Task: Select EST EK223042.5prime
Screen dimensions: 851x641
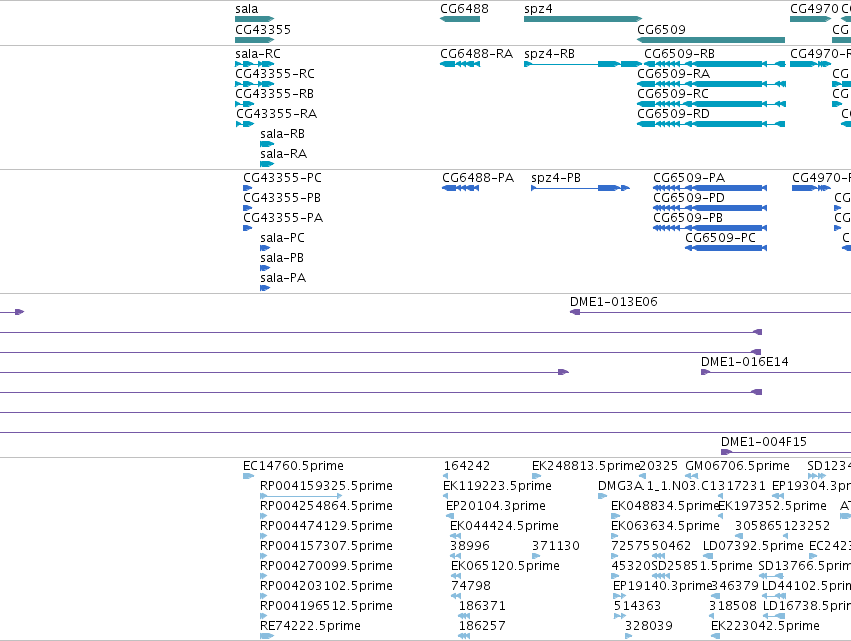Action: click(x=765, y=626)
